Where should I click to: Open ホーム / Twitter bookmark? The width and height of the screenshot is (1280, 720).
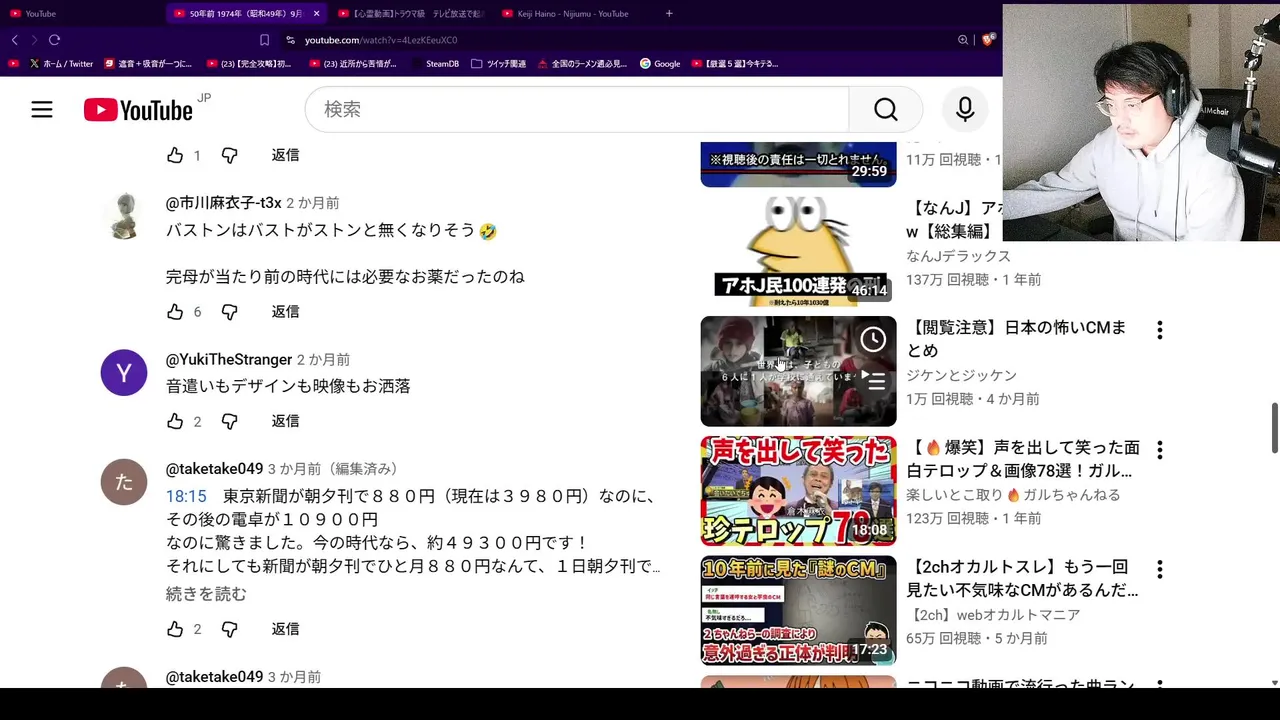61,63
